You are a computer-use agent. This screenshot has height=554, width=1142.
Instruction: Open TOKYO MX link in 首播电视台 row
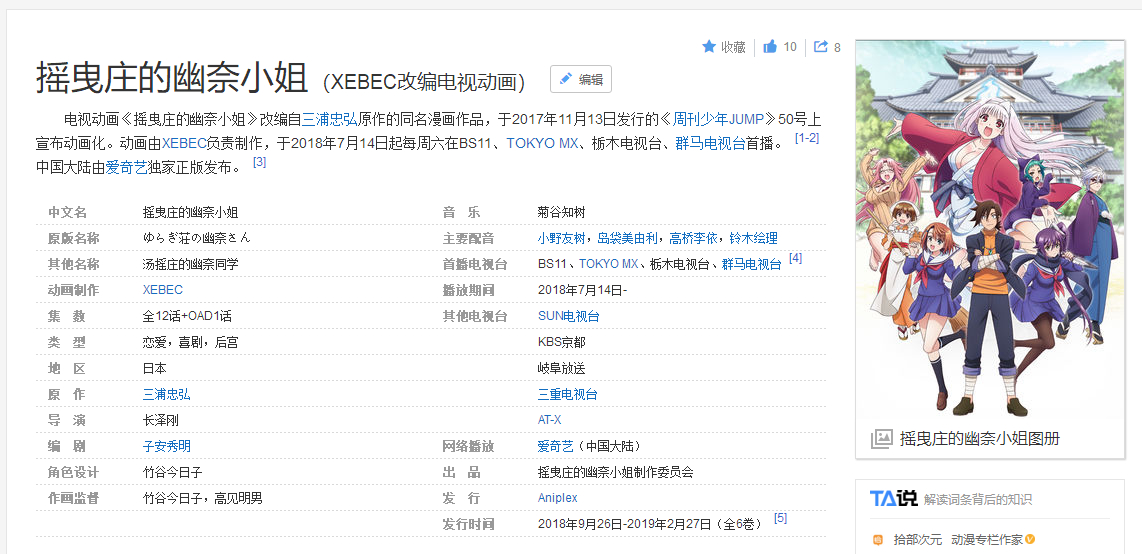(x=607, y=264)
